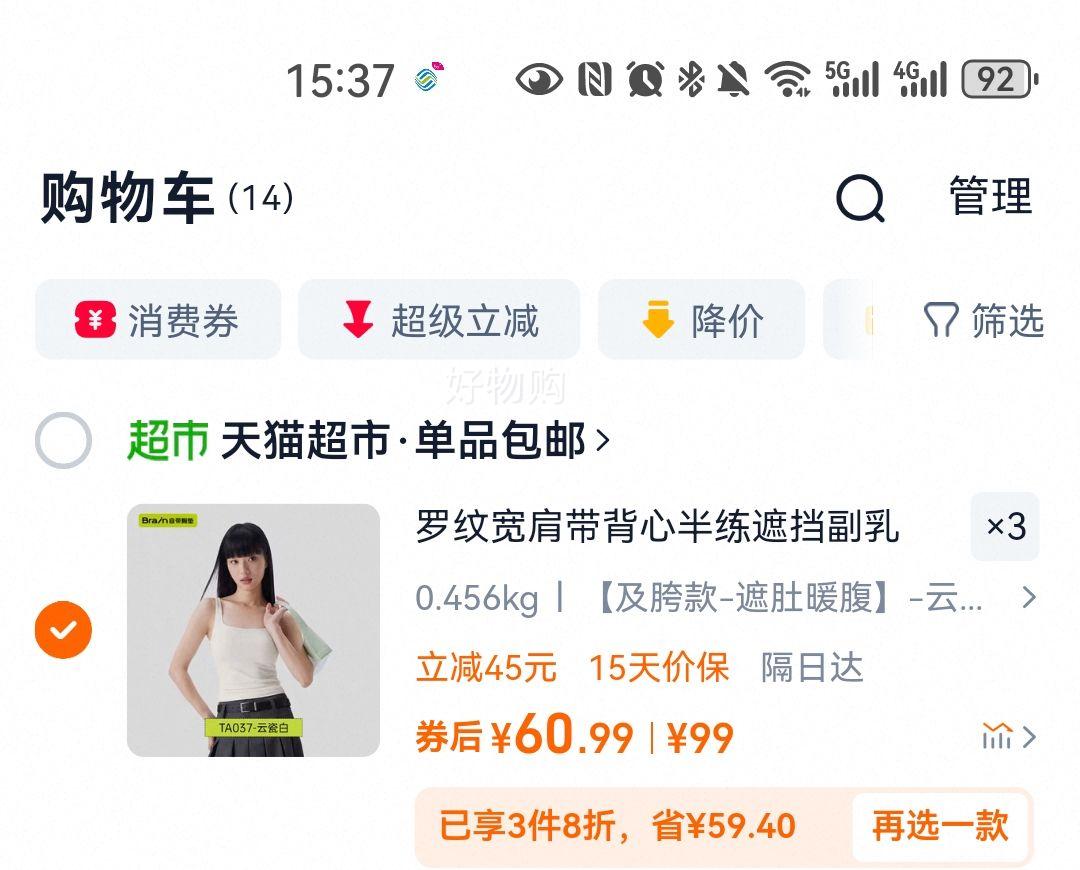The image size is (1080, 870).
Task: Tap the 再选一款 button
Action: (940, 826)
